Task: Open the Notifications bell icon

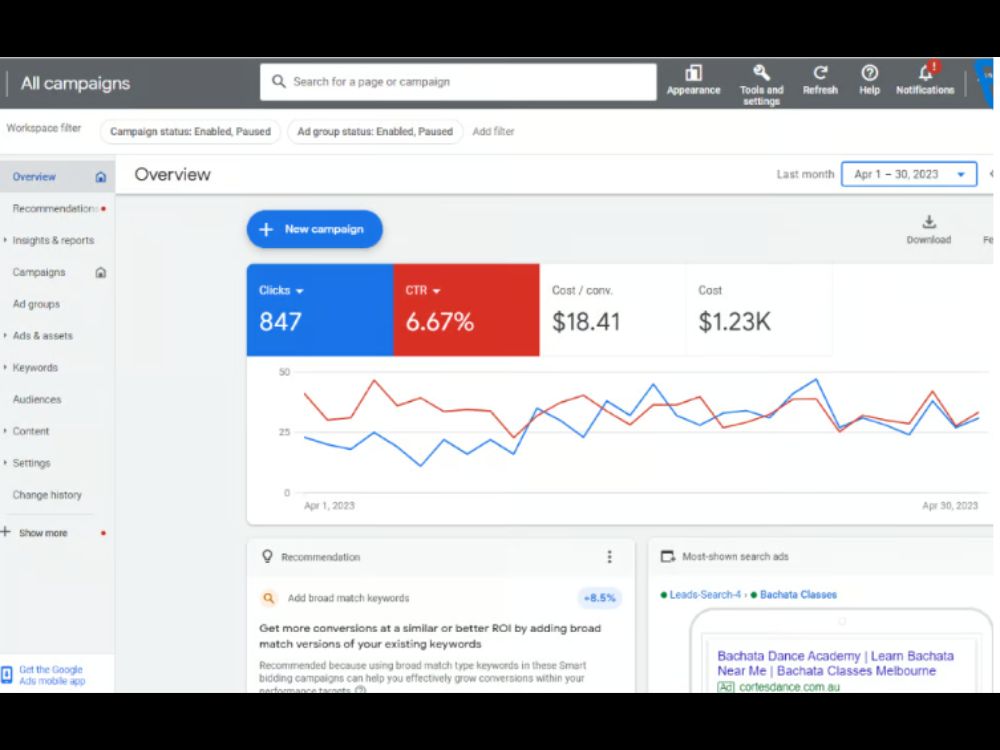Action: [x=925, y=73]
